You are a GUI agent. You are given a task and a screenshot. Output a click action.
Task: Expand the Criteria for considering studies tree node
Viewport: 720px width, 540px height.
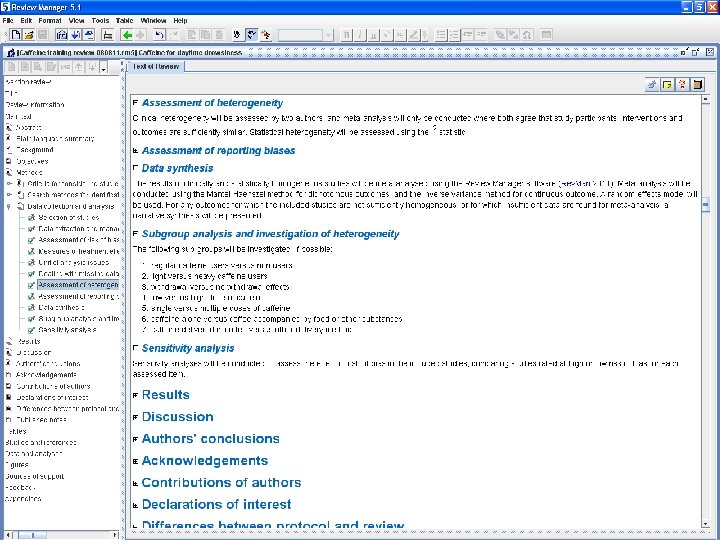tap(9, 183)
